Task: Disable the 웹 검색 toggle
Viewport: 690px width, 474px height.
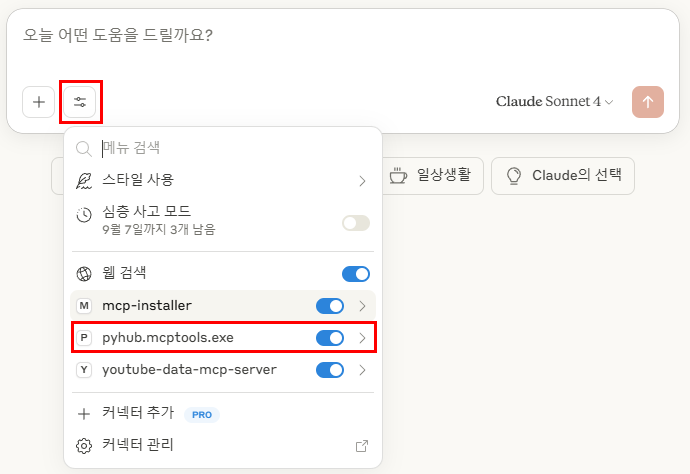Action: tap(356, 274)
